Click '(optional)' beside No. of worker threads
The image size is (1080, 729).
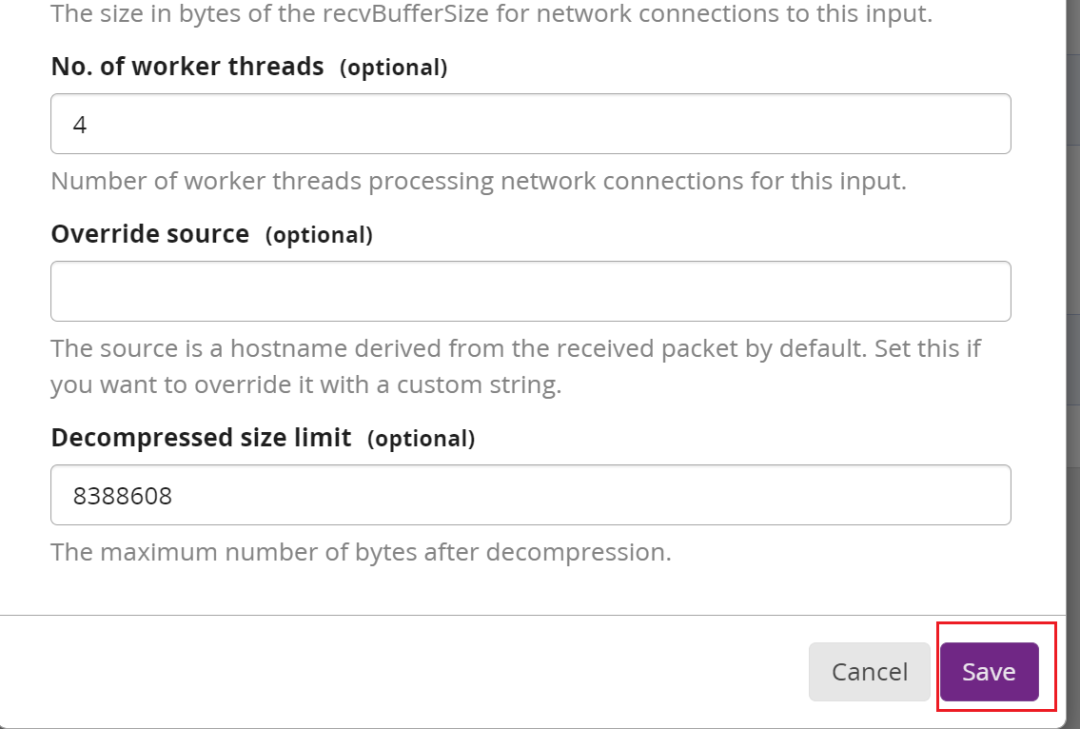coord(393,68)
